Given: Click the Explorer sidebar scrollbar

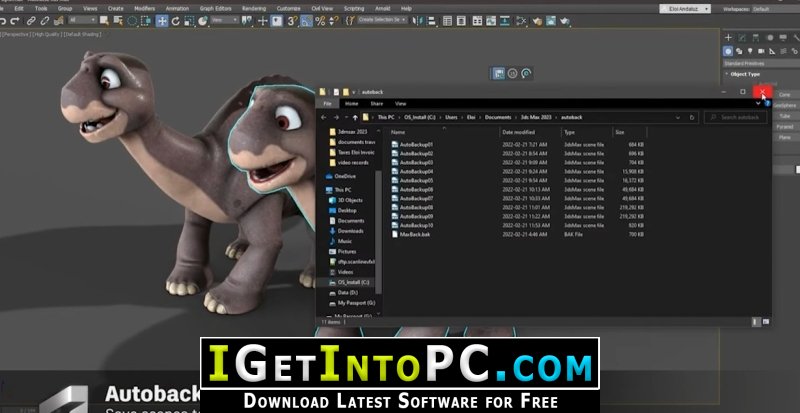Looking at the screenshot, I should (x=378, y=232).
